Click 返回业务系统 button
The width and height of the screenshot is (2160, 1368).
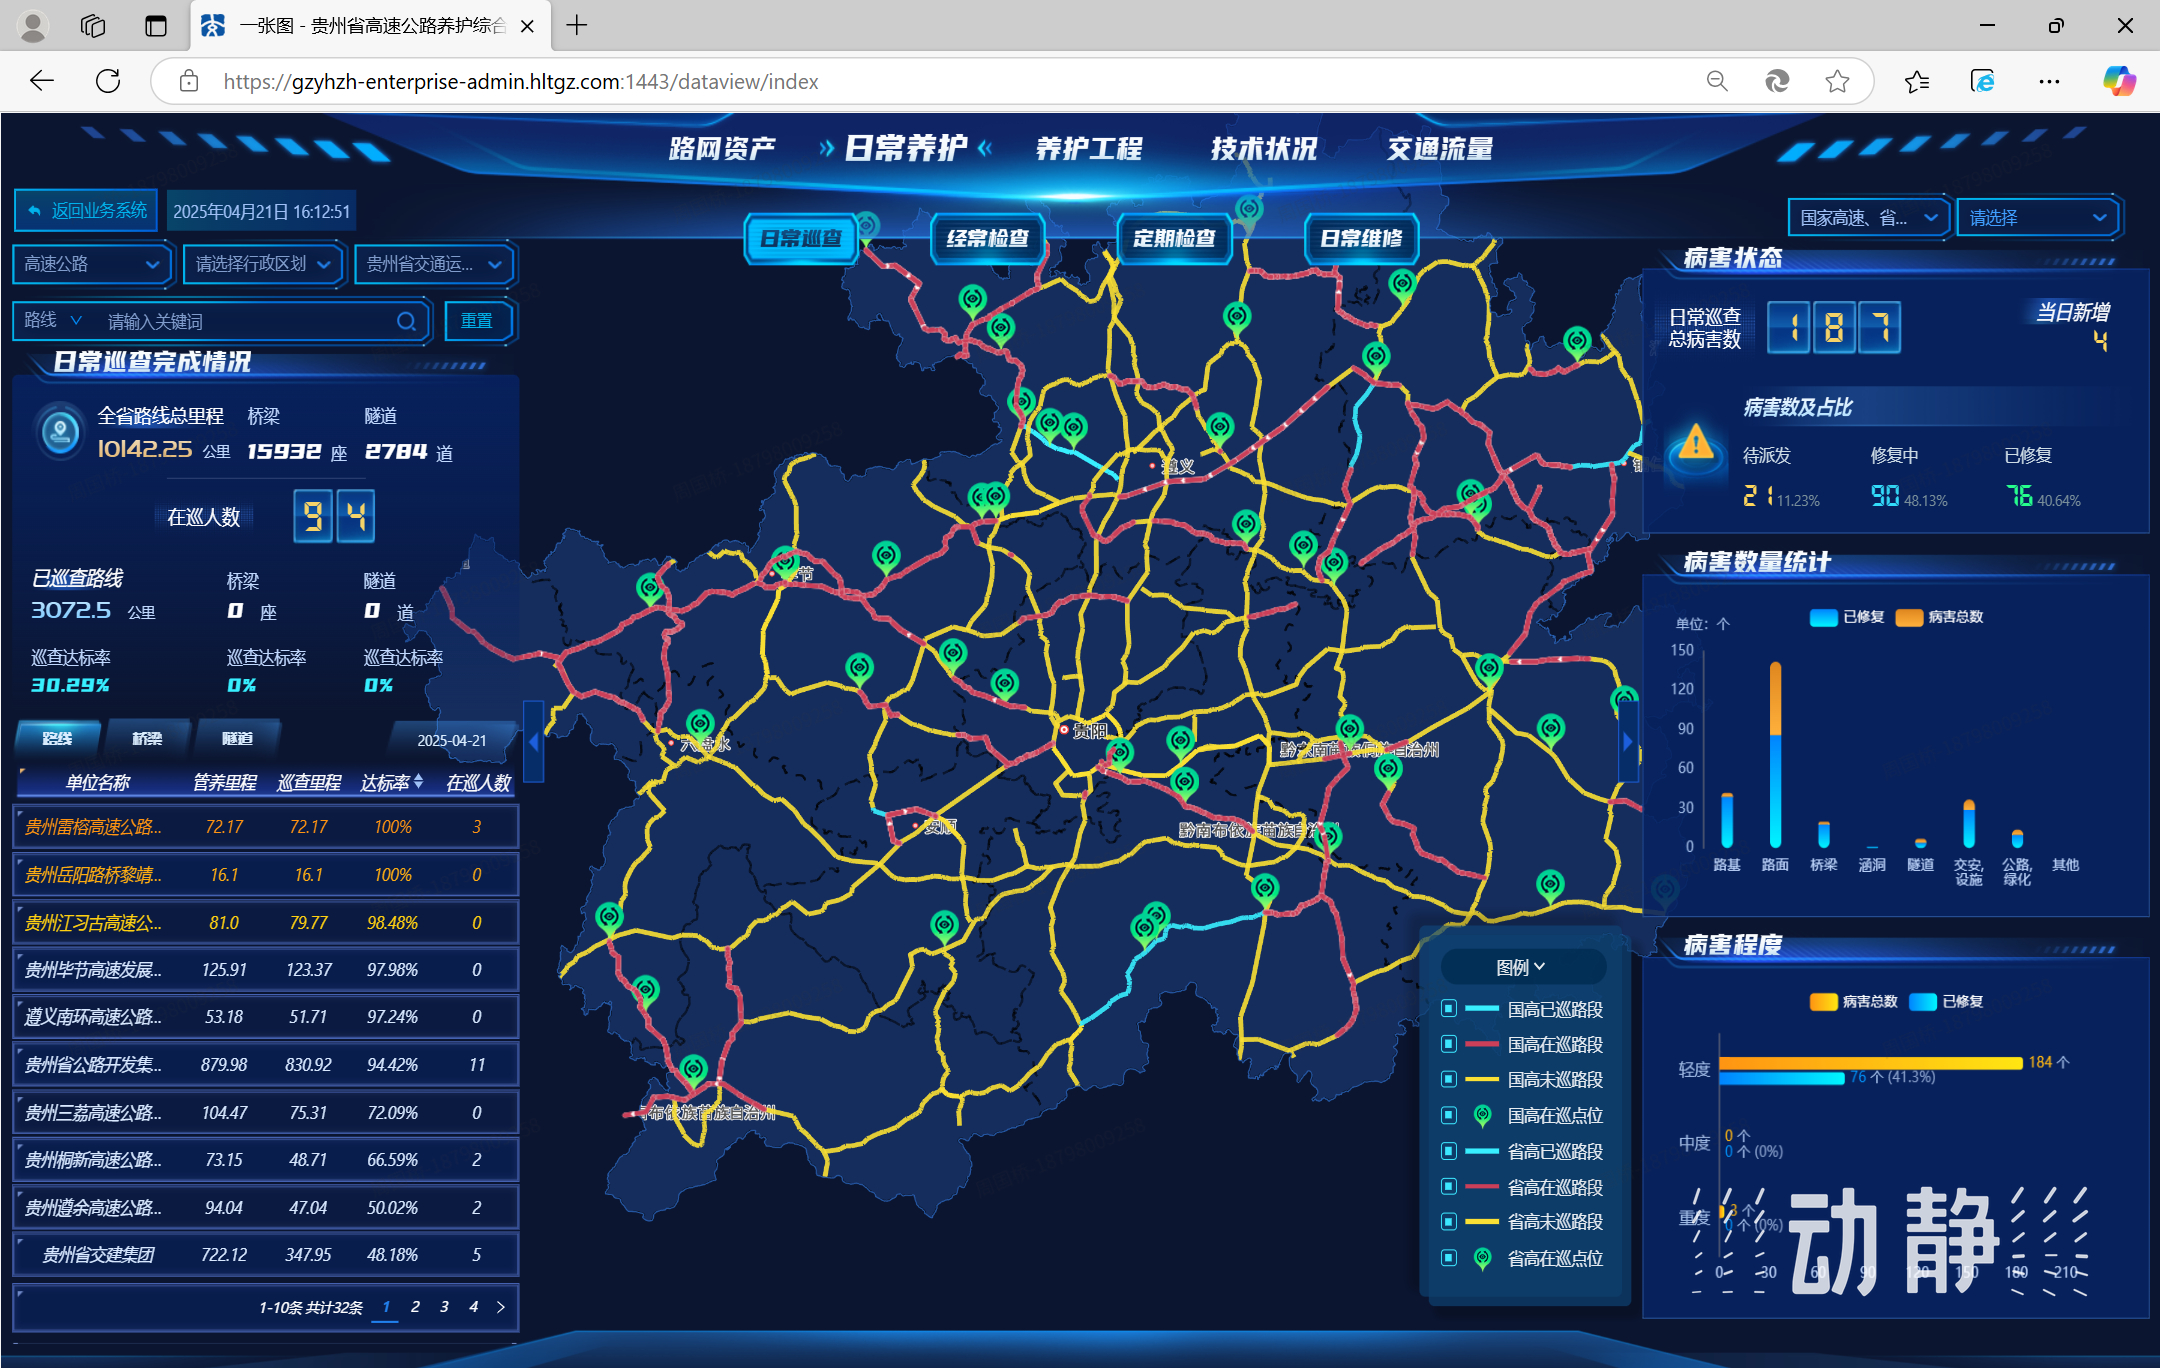[x=87, y=211]
